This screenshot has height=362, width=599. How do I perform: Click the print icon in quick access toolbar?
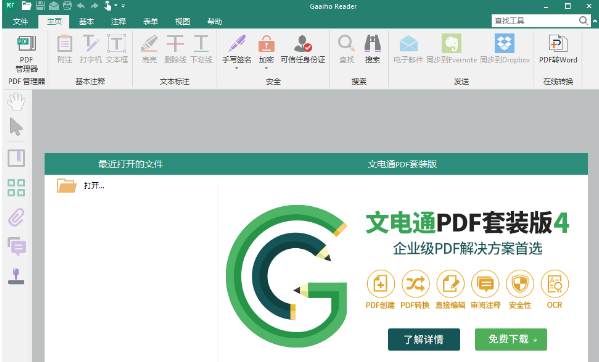pyautogui.click(x=67, y=6)
